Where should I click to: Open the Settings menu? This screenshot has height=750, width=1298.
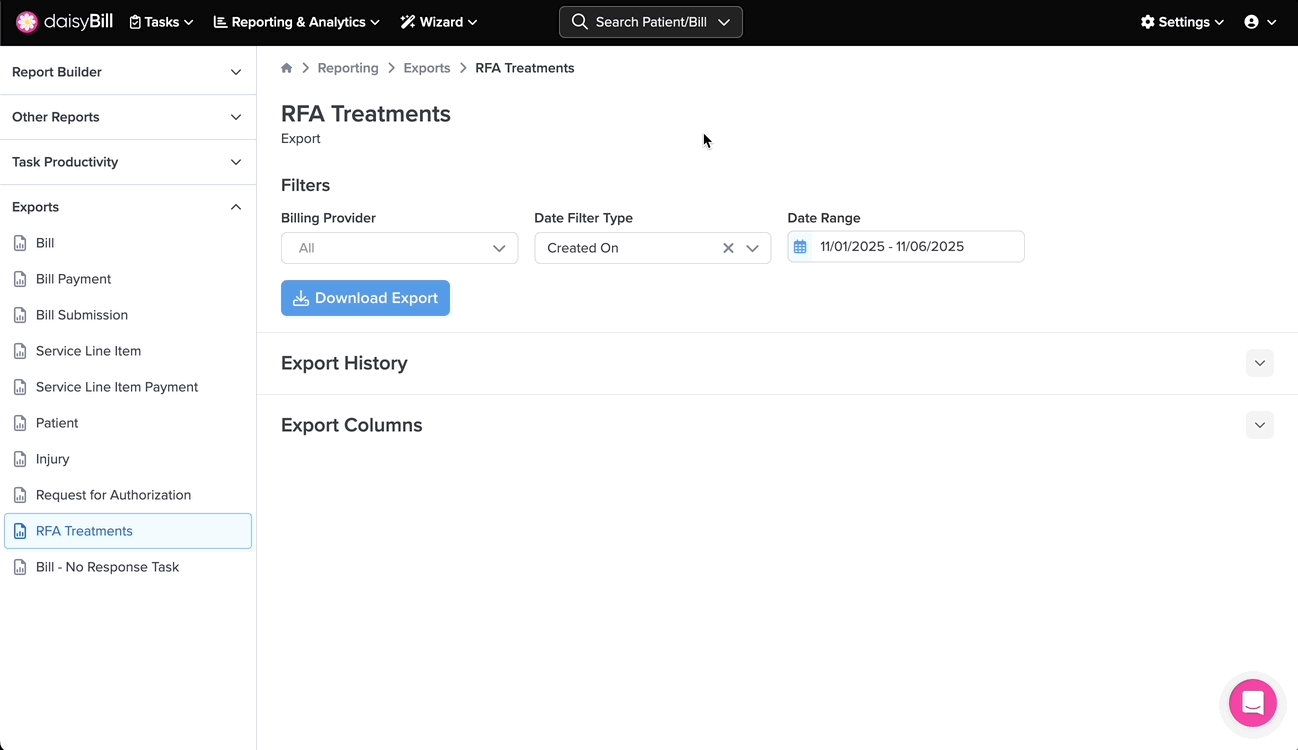pos(1182,22)
